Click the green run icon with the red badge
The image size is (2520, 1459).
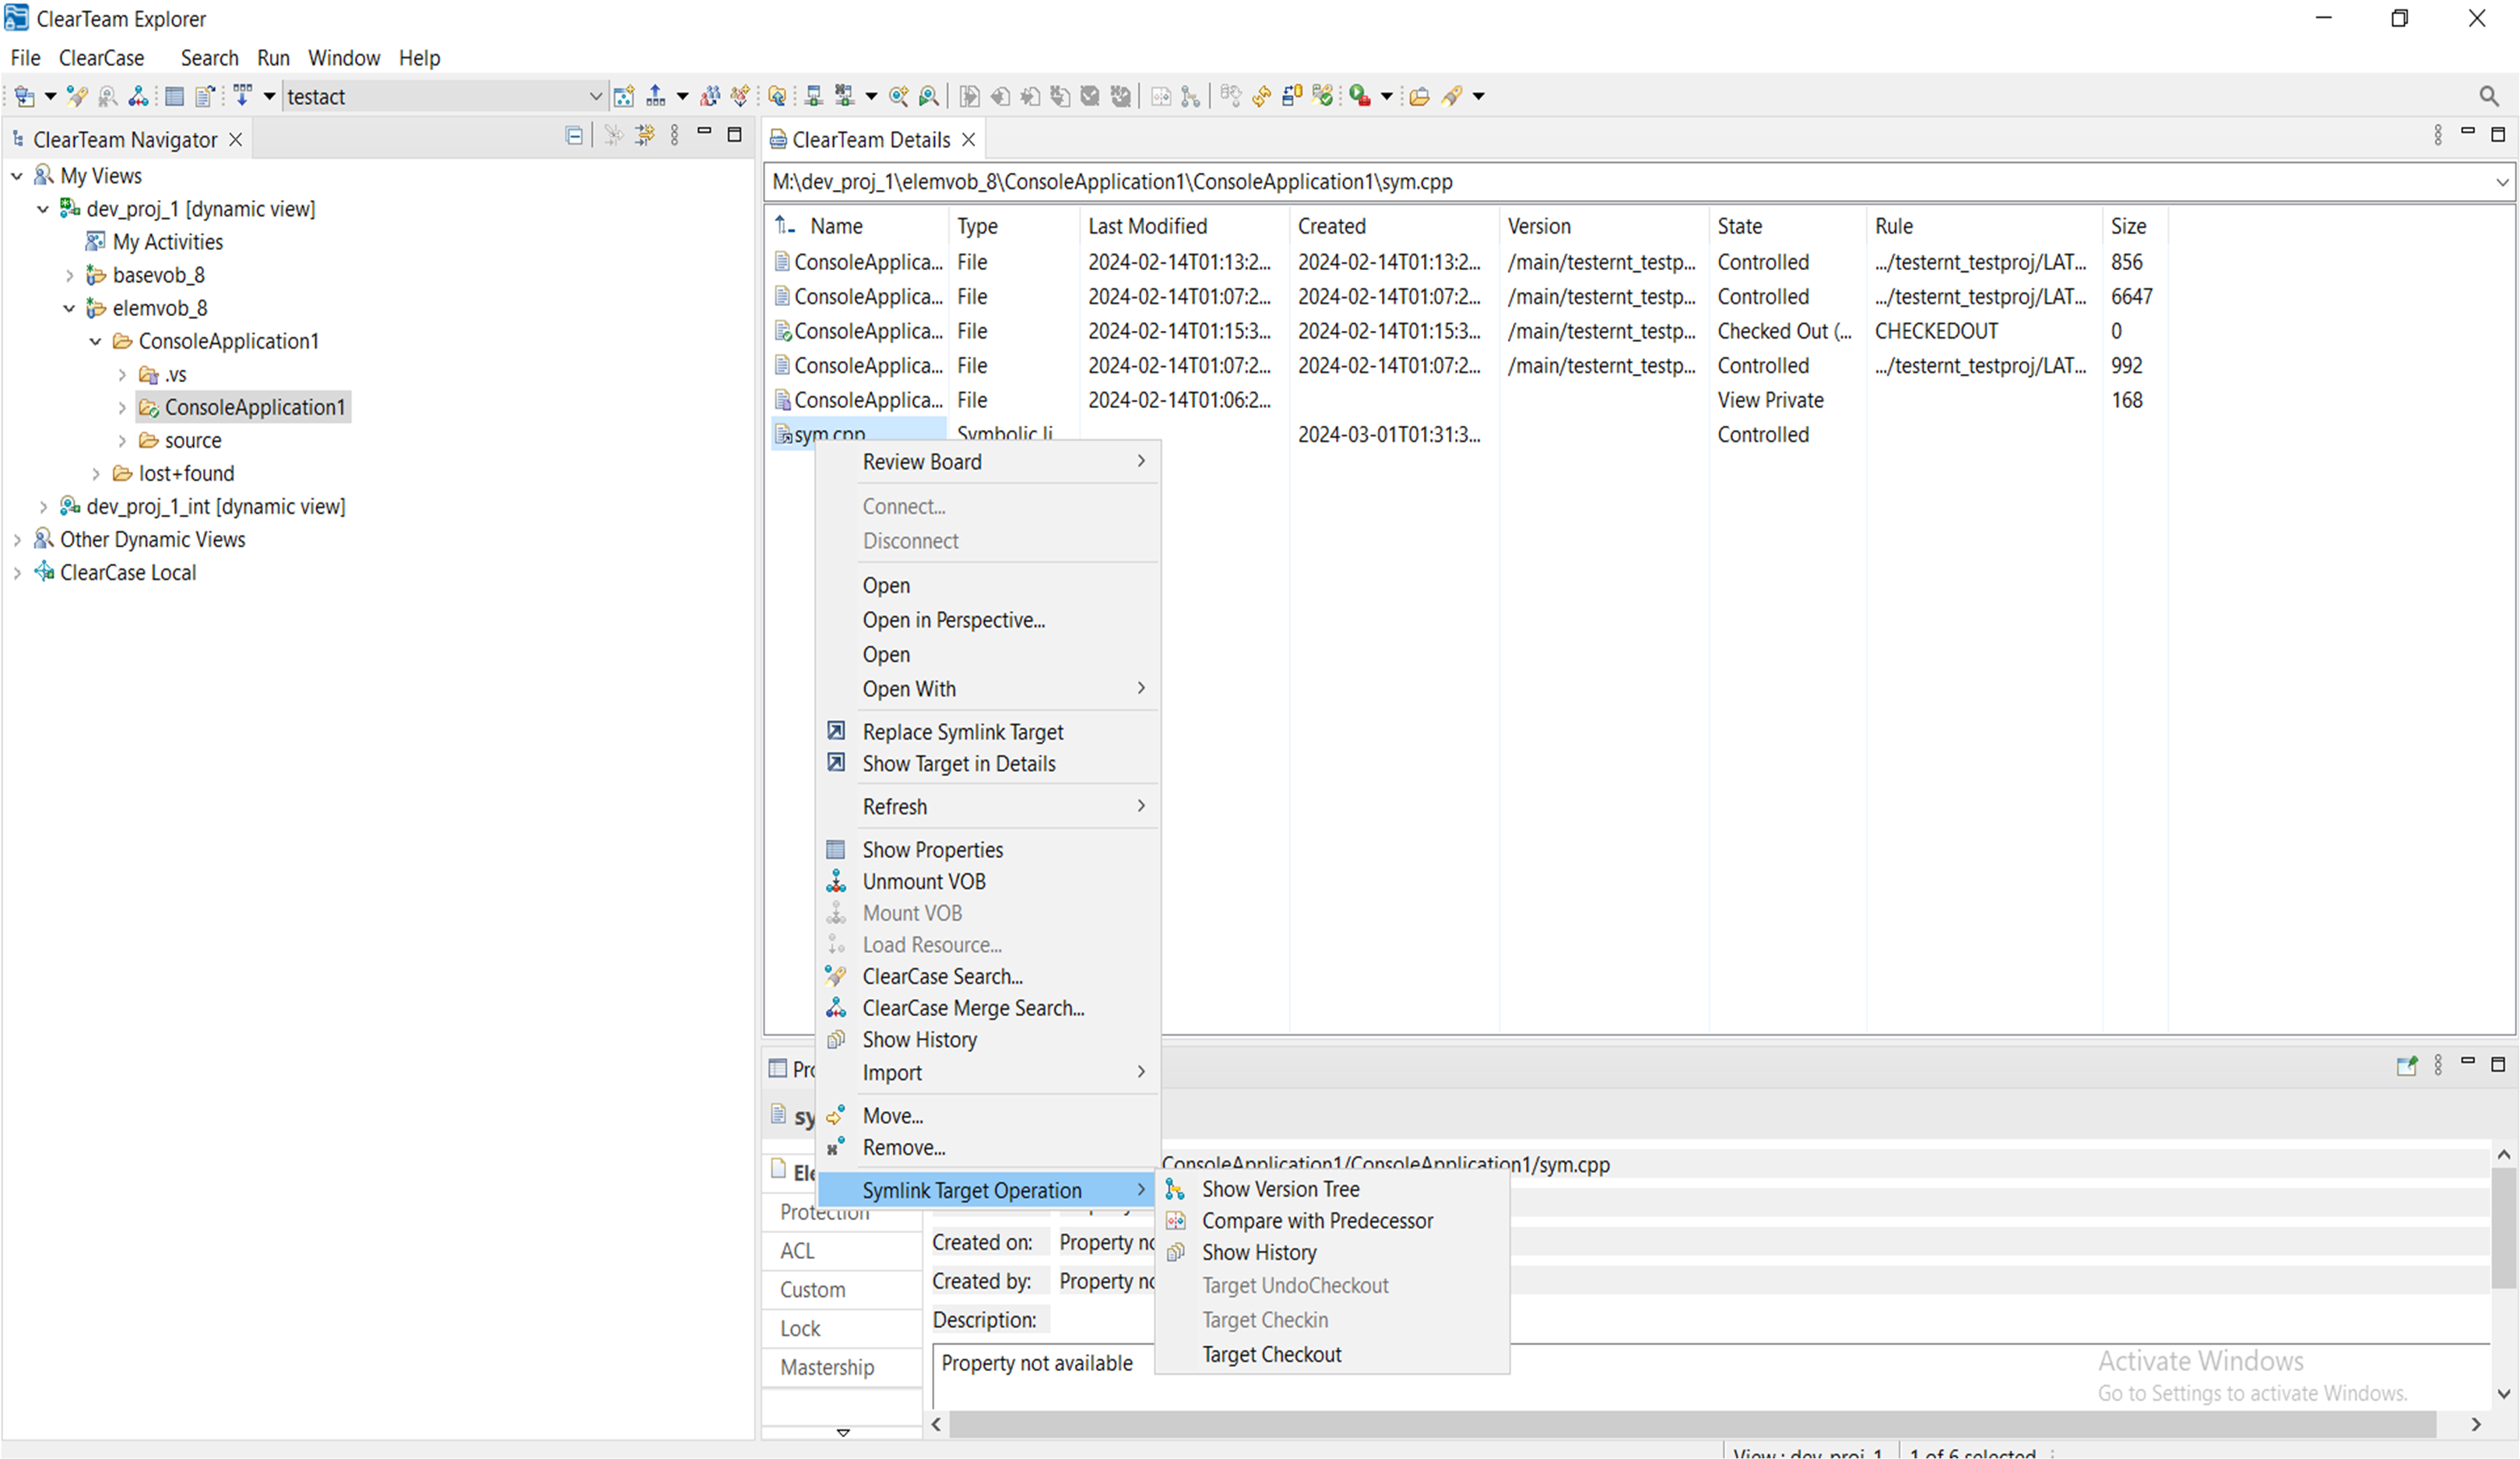tap(1359, 96)
